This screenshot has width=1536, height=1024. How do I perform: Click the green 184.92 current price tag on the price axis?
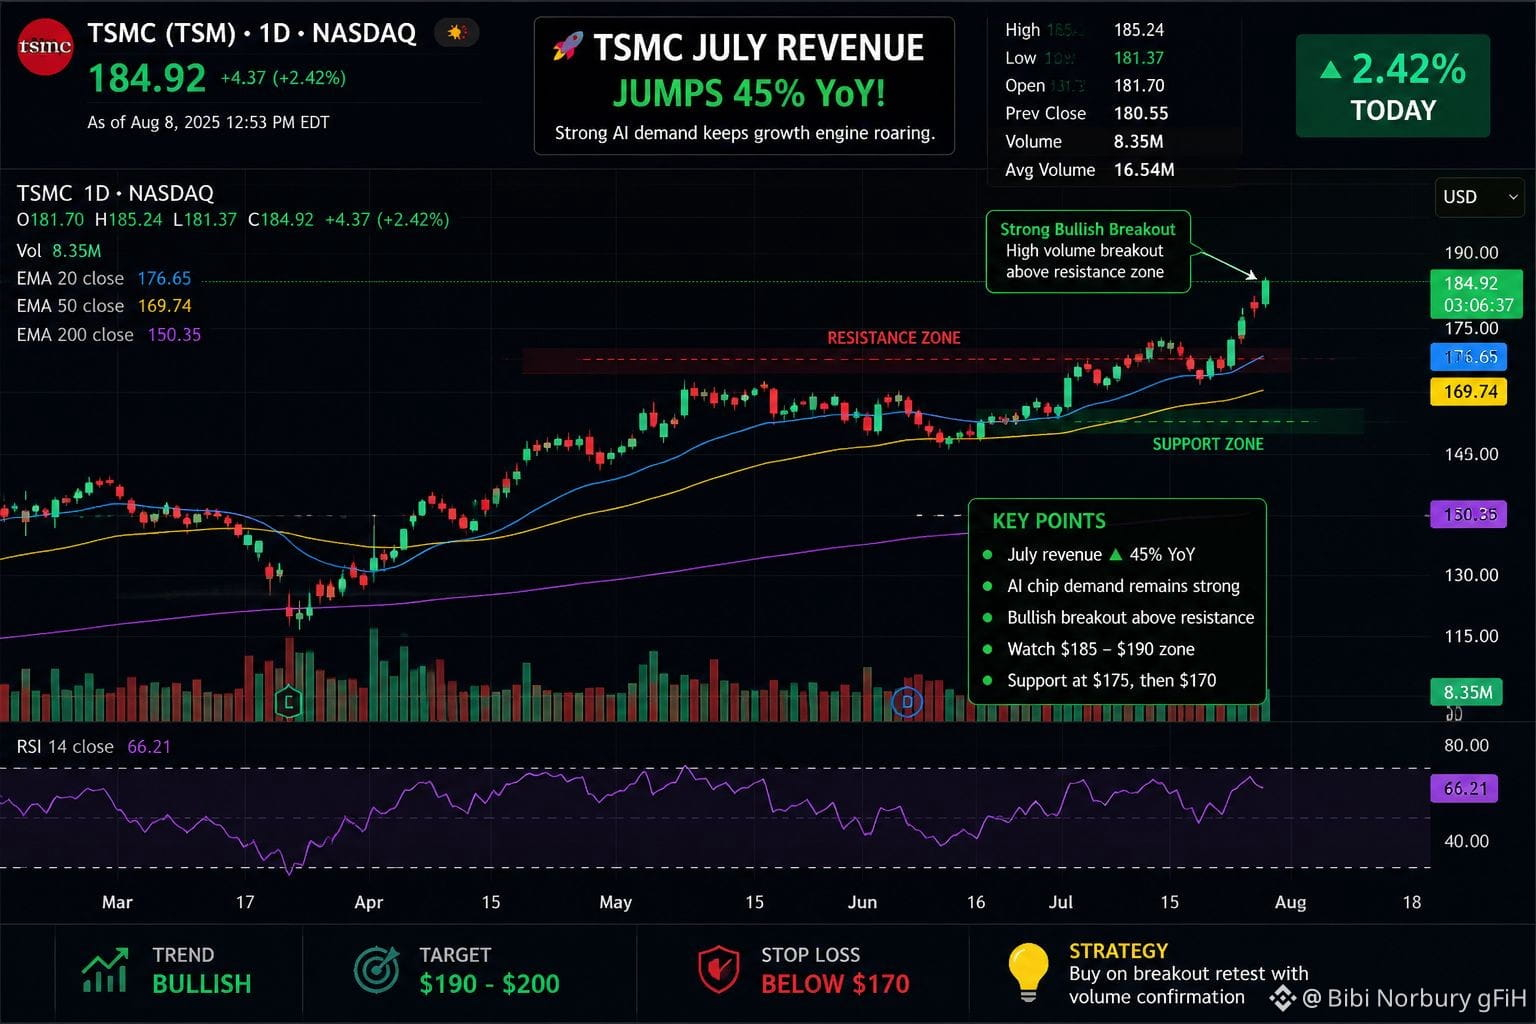(x=1476, y=294)
